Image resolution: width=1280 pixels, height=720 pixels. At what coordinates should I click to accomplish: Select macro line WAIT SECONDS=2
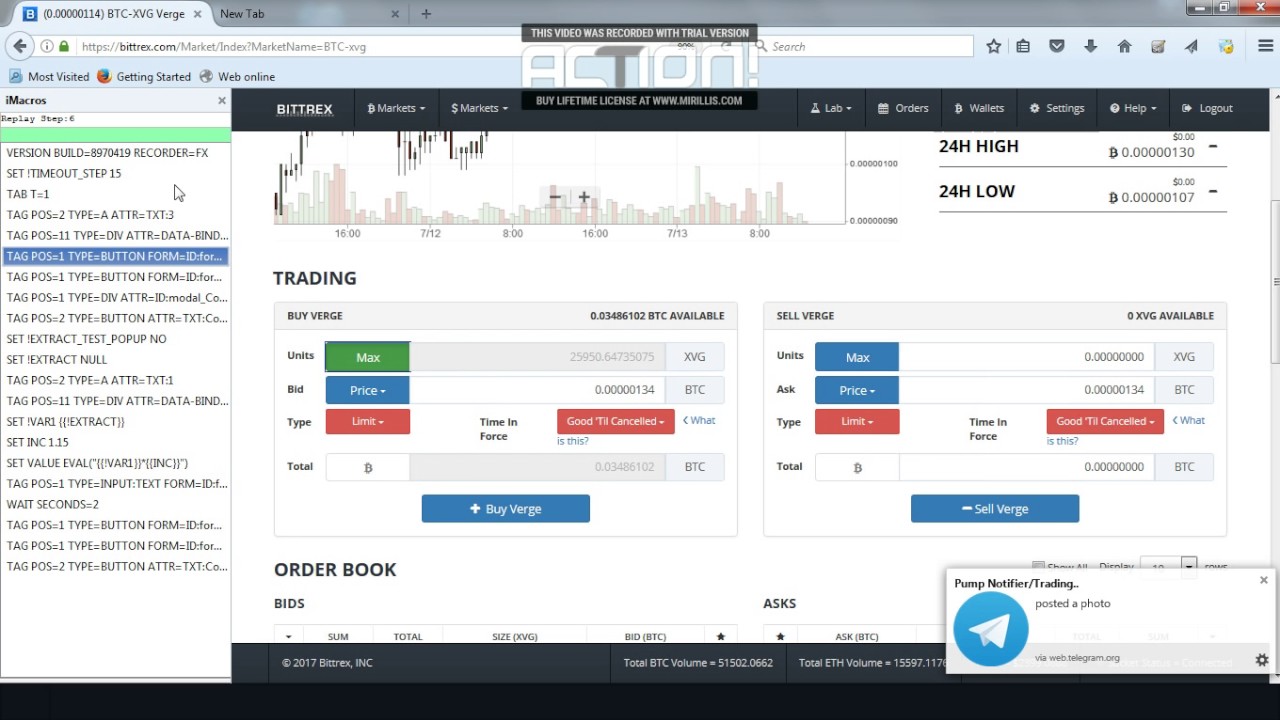tap(115, 504)
